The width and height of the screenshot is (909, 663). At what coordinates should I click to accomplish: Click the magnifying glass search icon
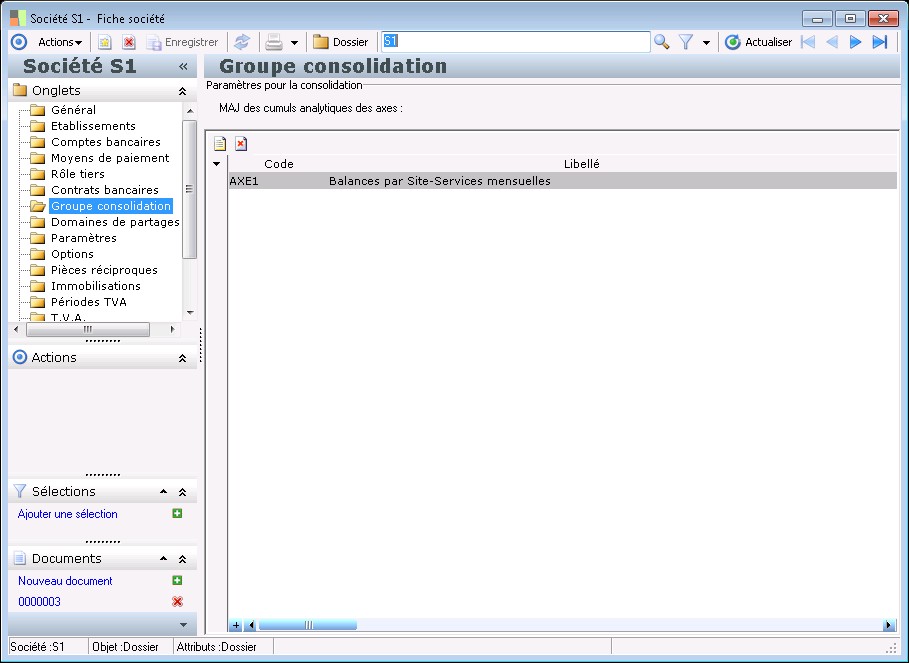pyautogui.click(x=661, y=42)
